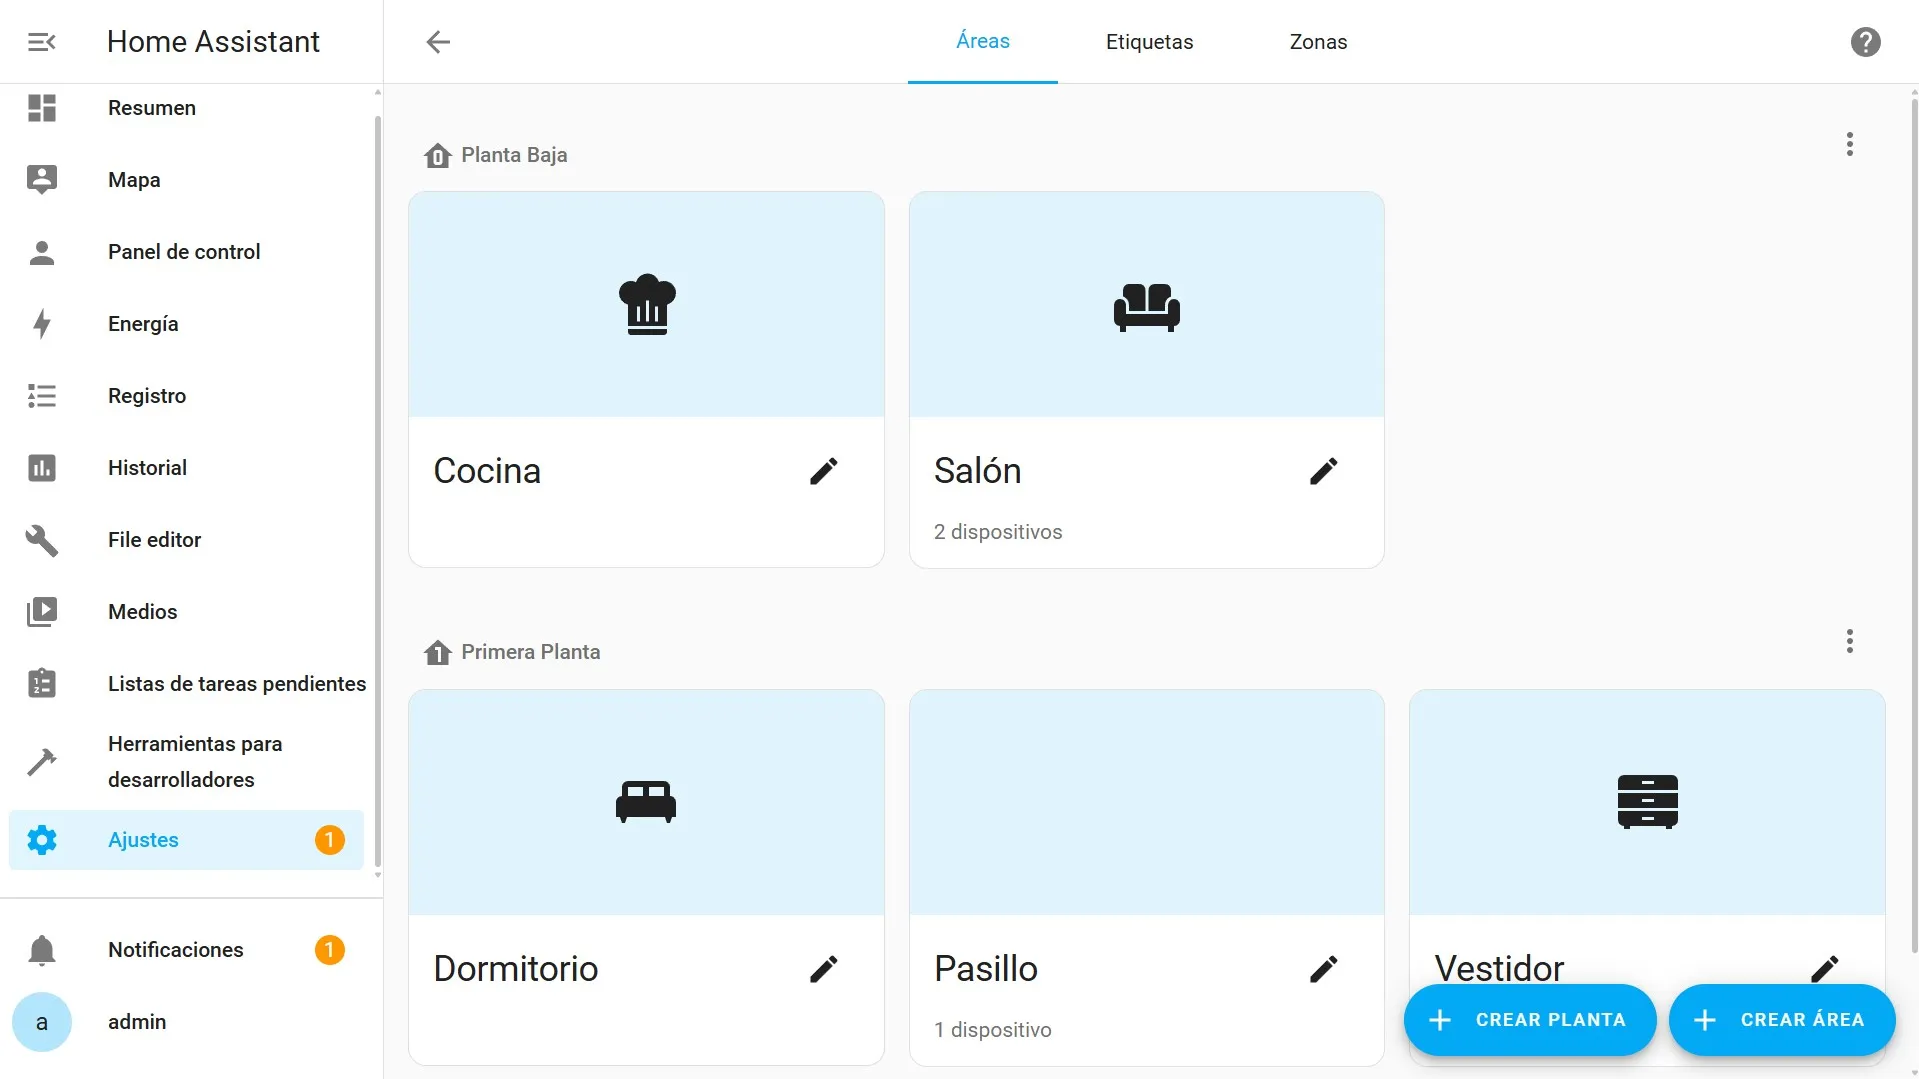
Task: Click the CREAR PLANTA button
Action: click(1530, 1020)
